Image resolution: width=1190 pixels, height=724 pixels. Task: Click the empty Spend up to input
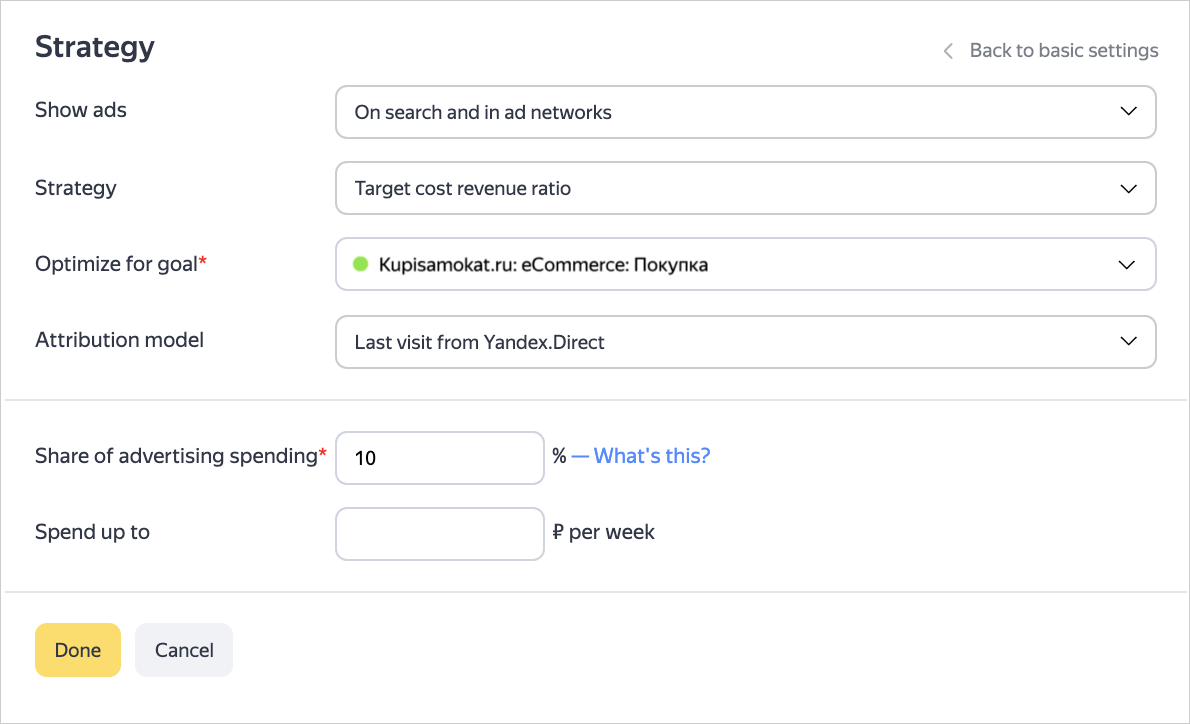coord(440,534)
